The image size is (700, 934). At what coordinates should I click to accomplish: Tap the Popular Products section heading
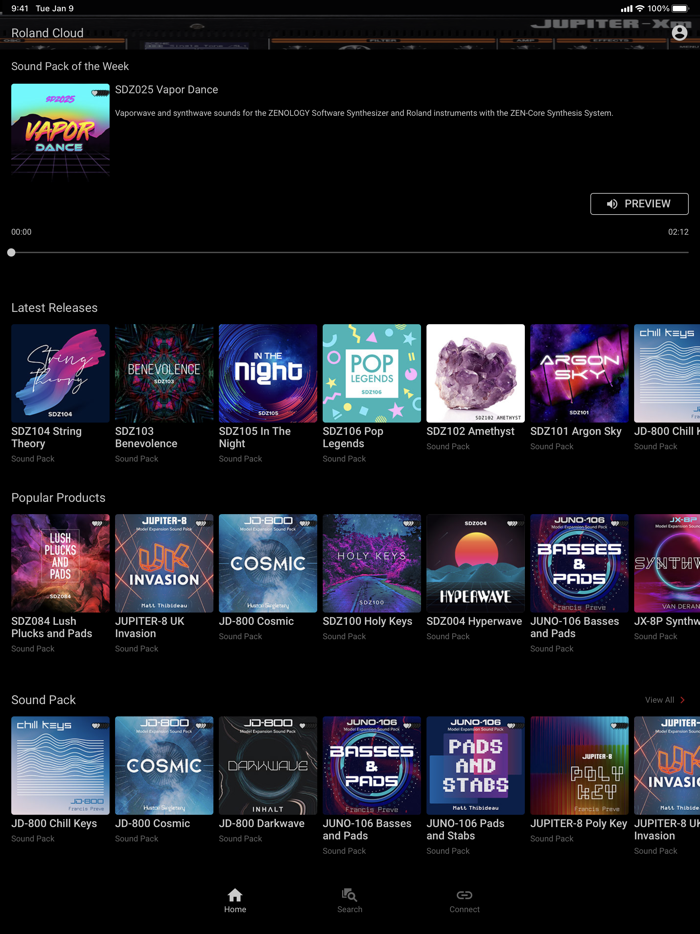tap(58, 498)
